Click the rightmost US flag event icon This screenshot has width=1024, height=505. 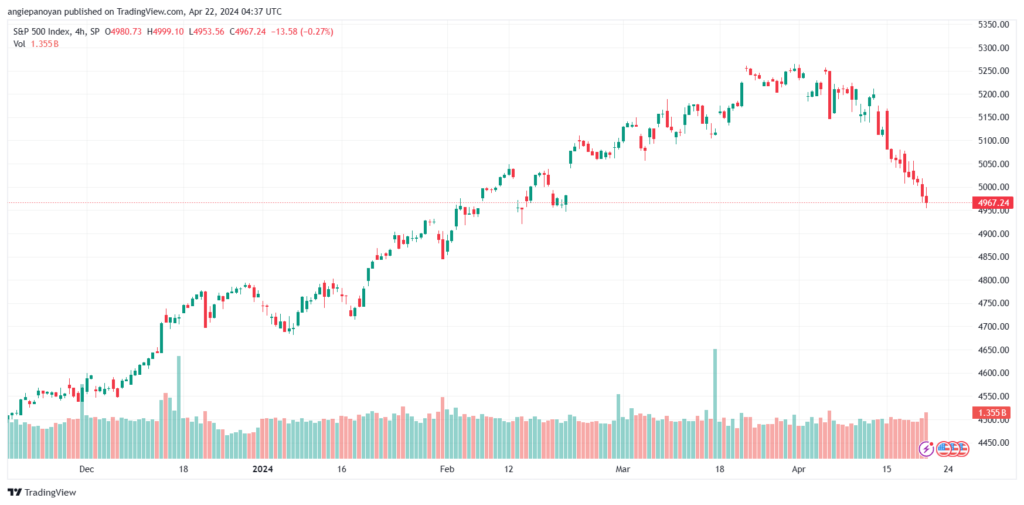tap(962, 449)
